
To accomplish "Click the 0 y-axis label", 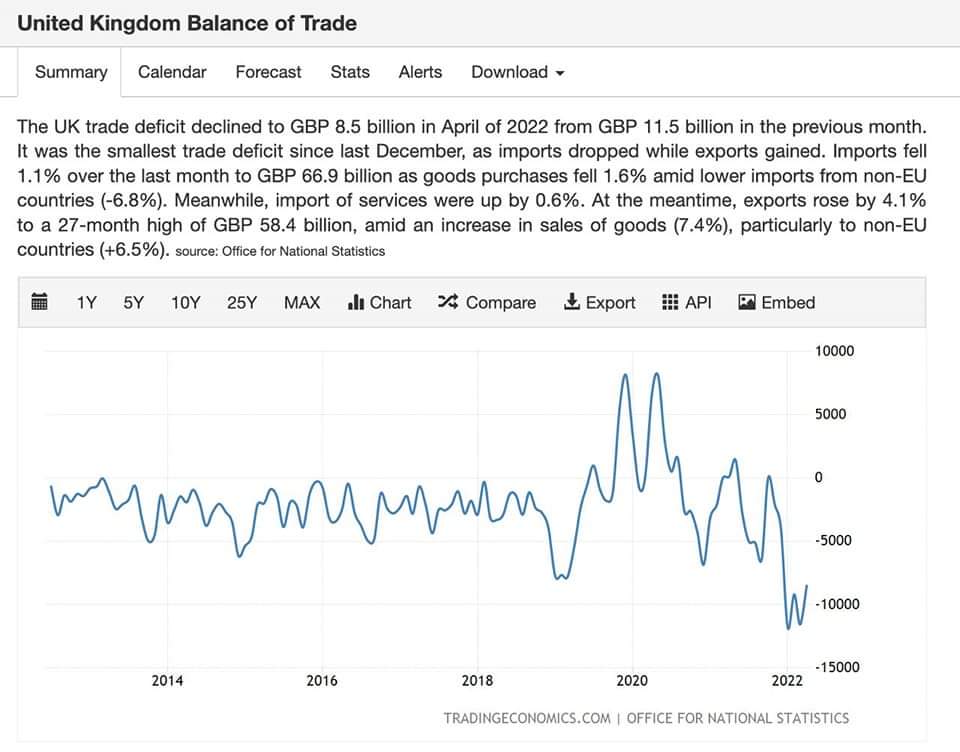I will pos(819,477).
